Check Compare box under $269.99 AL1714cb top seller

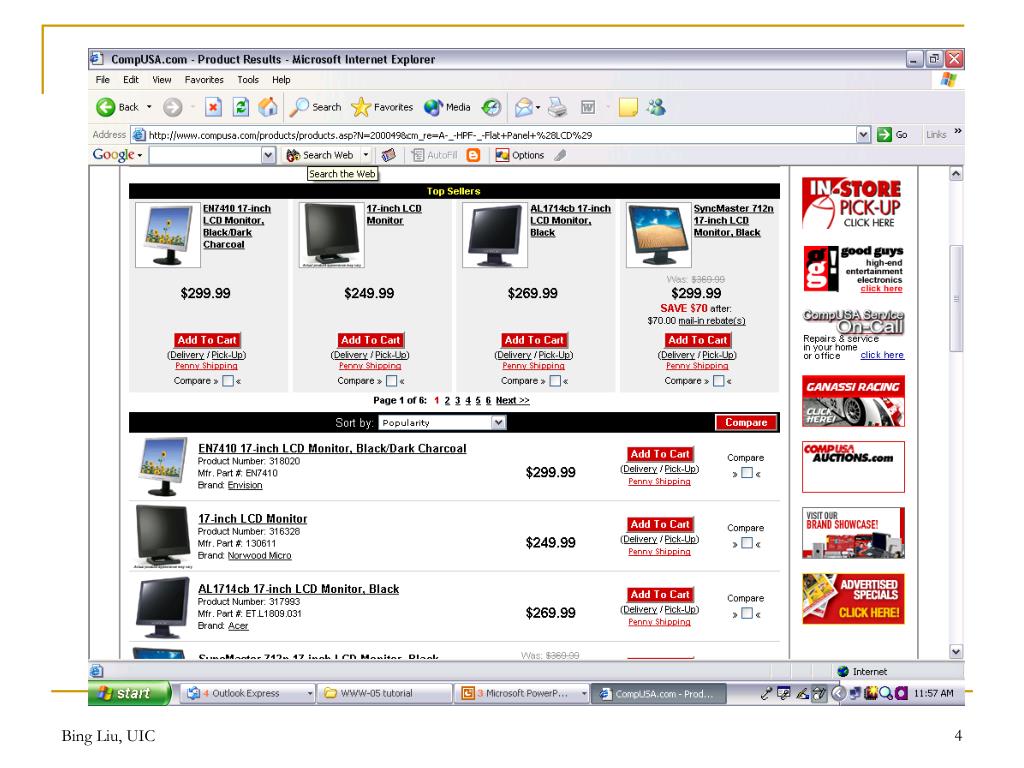555,381
